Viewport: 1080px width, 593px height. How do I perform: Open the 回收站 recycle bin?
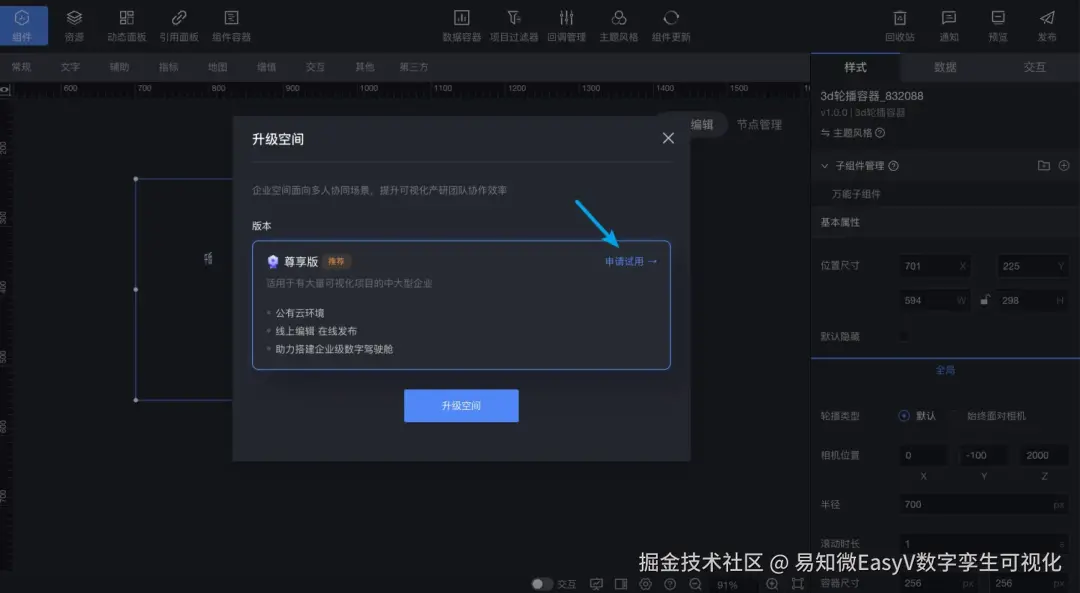(x=900, y=25)
